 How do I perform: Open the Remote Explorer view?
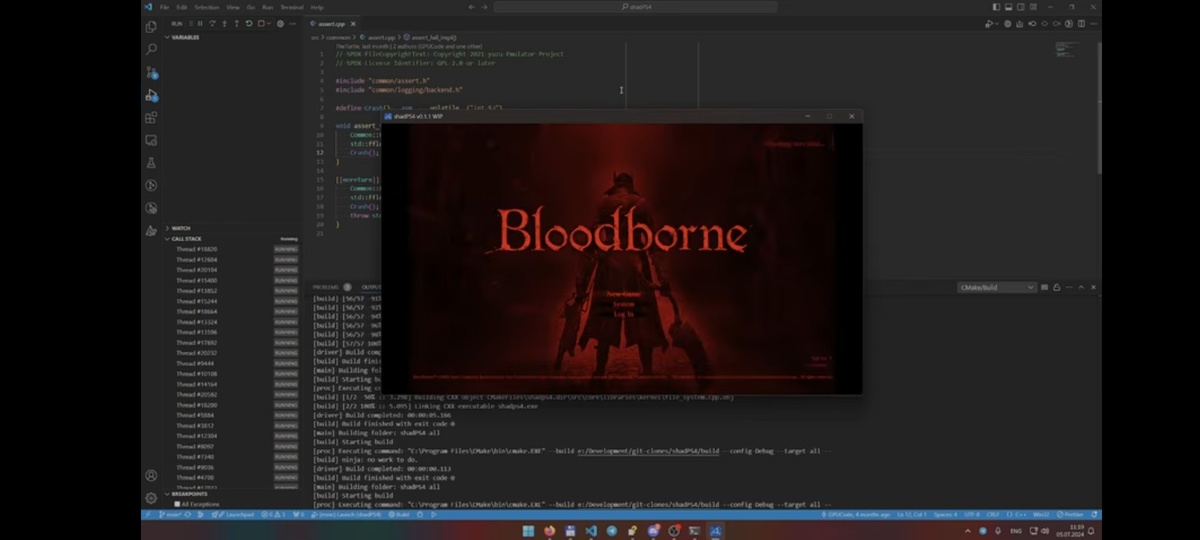coord(151,140)
